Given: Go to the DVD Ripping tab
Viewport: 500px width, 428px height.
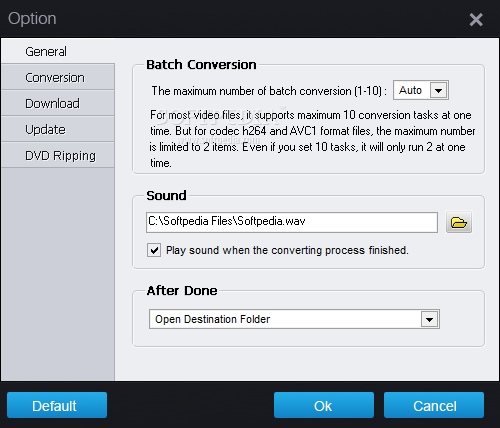Looking at the screenshot, I should [58, 155].
